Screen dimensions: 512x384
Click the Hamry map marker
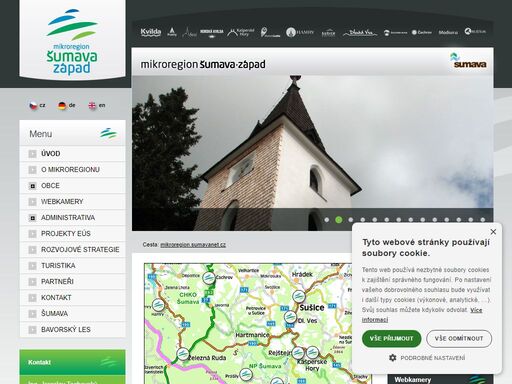point(158,305)
